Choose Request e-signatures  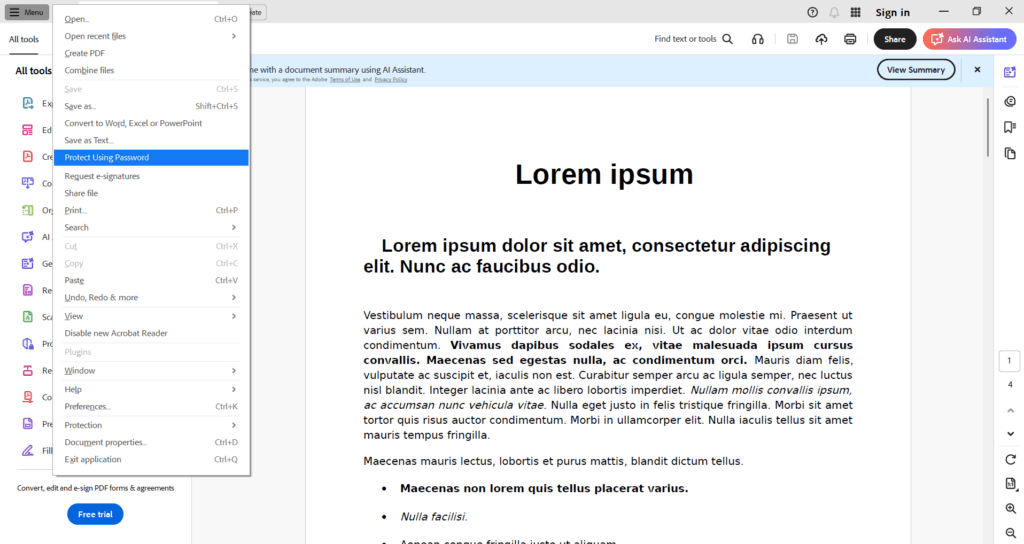point(151,176)
